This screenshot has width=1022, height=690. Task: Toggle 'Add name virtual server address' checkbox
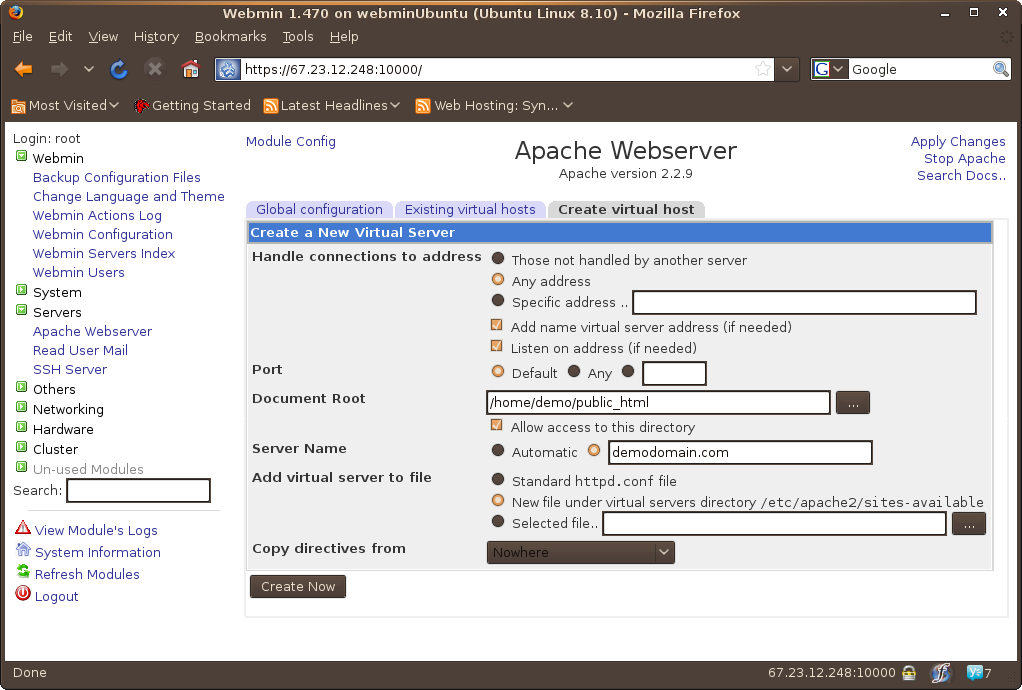click(x=497, y=324)
